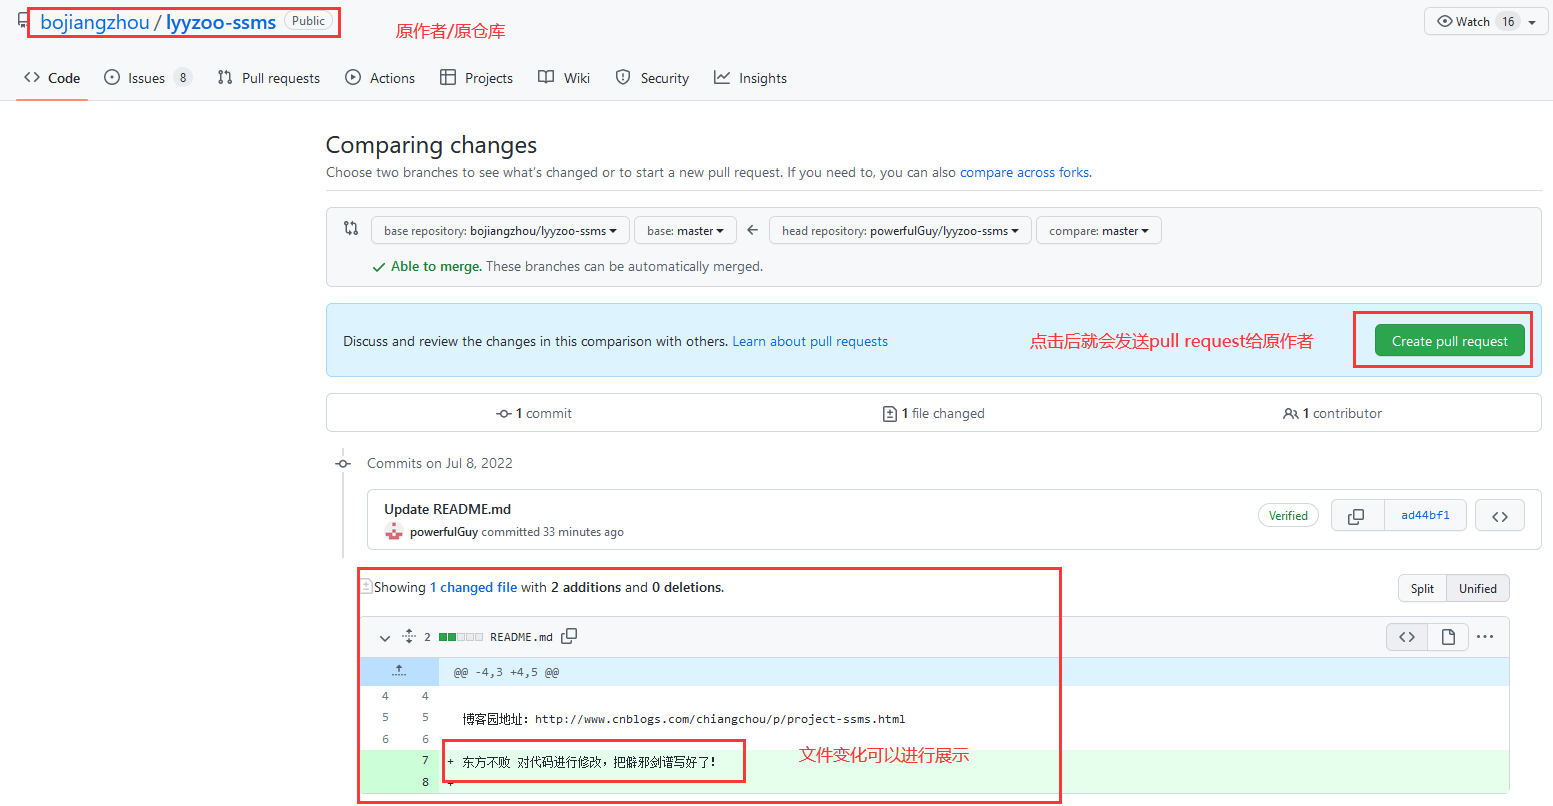Open the base: master branch dropdown
This screenshot has height=806, width=1553.
pos(685,231)
